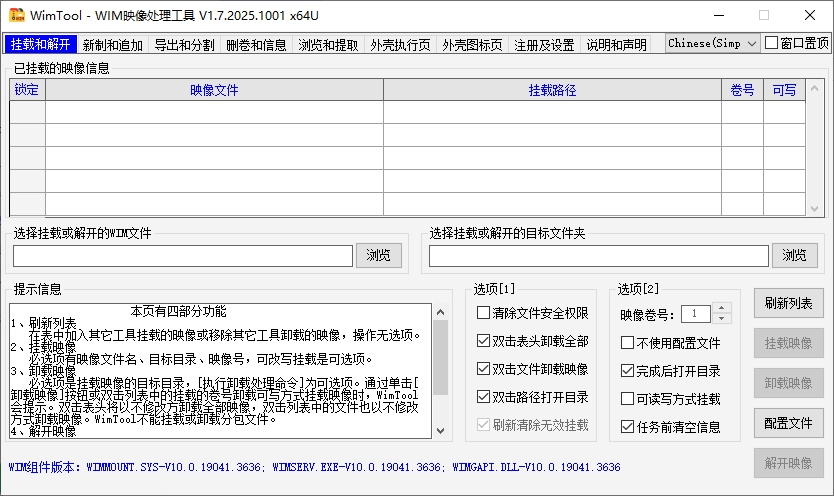This screenshot has height=496, width=834.
Task: Enable 不使用配置文件 checkbox
Action: pos(628,343)
